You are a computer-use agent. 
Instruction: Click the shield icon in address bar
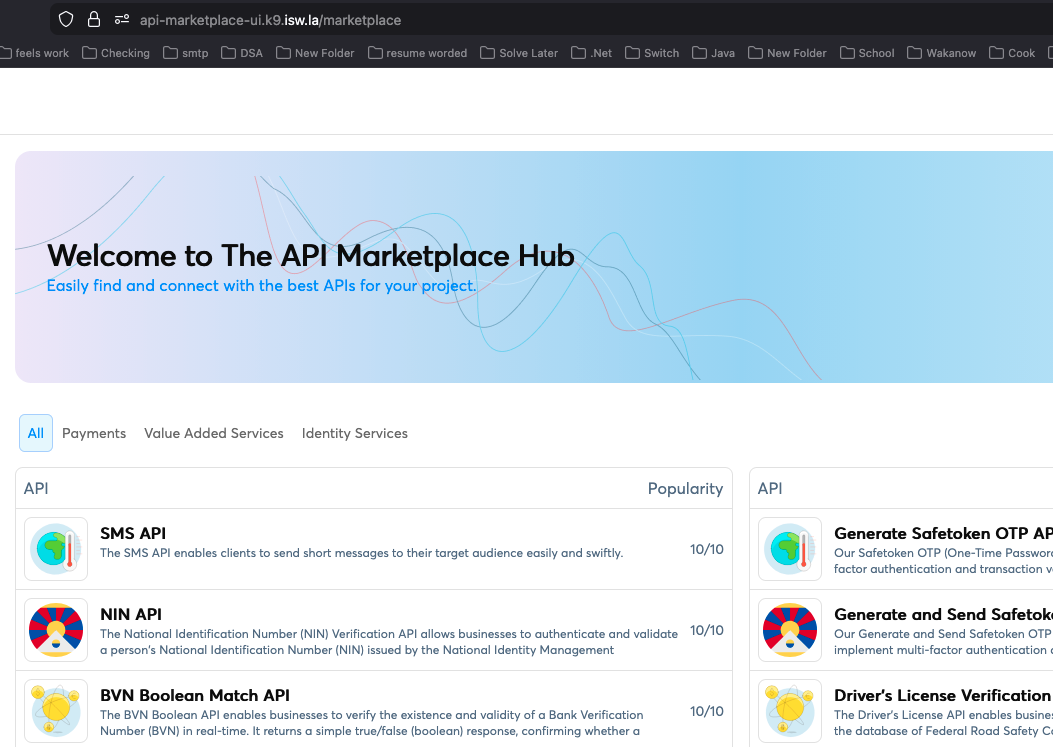click(66, 19)
